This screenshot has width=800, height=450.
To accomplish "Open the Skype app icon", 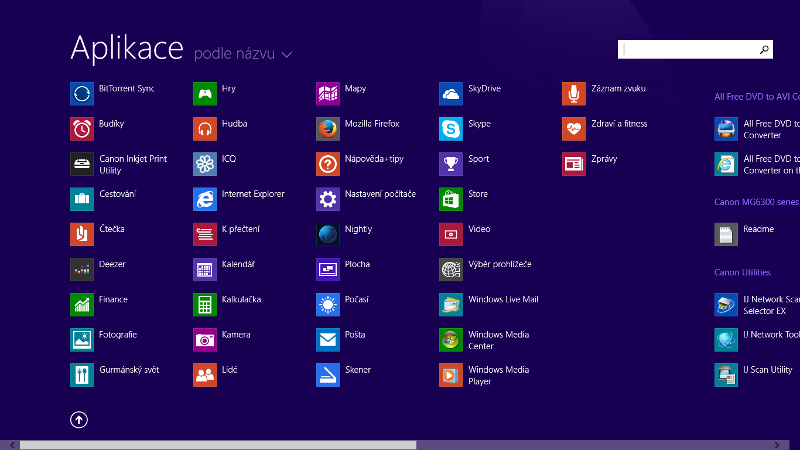I will [450, 129].
